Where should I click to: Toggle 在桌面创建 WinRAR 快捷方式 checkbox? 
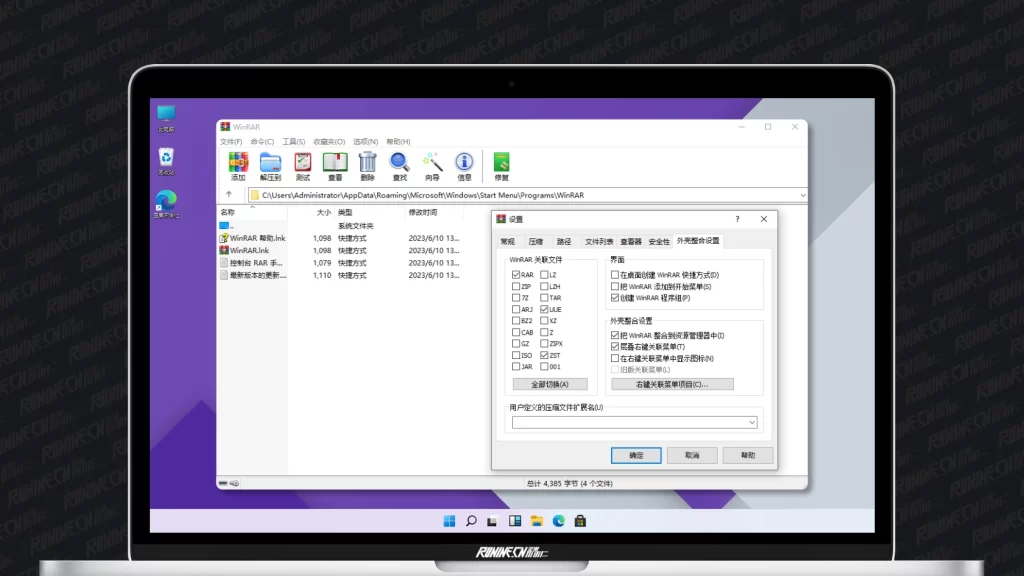tap(615, 275)
